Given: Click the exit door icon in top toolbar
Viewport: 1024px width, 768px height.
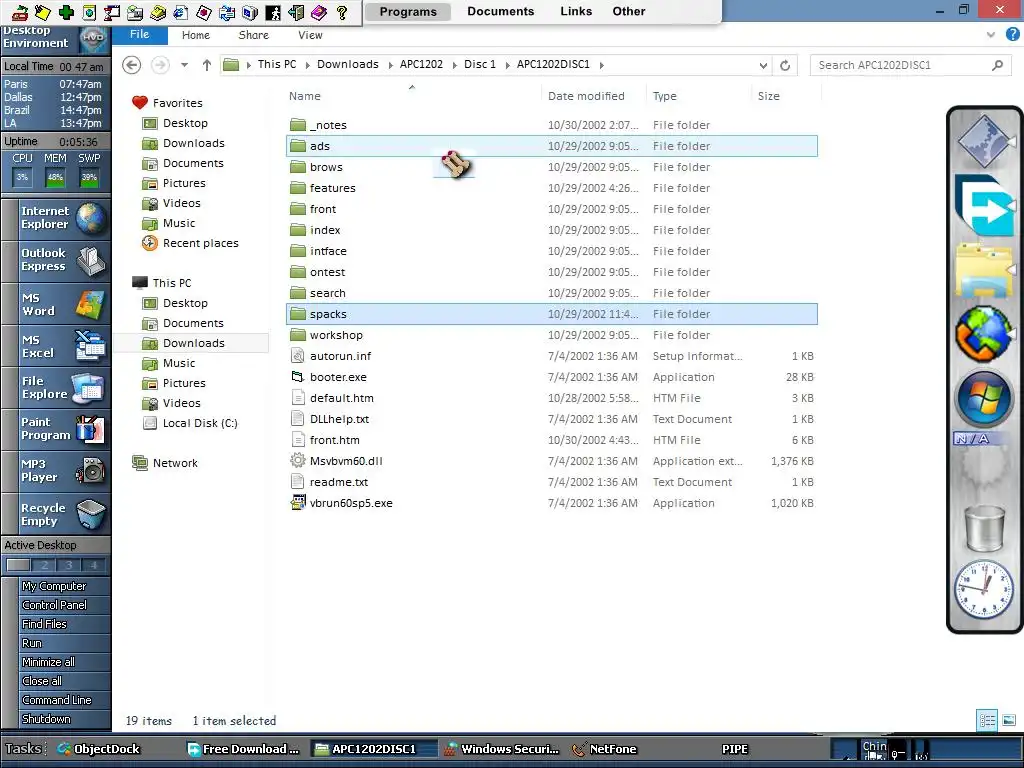Looking at the screenshot, I should (296, 12).
